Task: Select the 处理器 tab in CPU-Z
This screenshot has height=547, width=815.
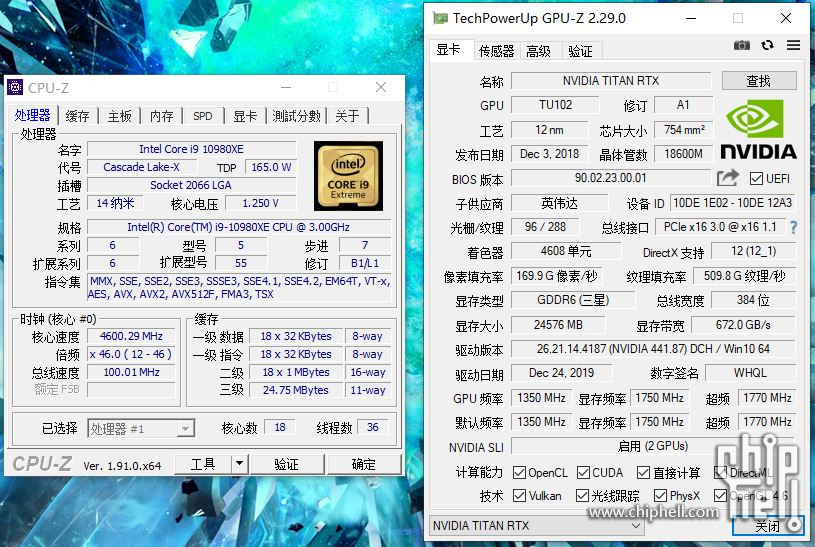Action: [x=32, y=115]
